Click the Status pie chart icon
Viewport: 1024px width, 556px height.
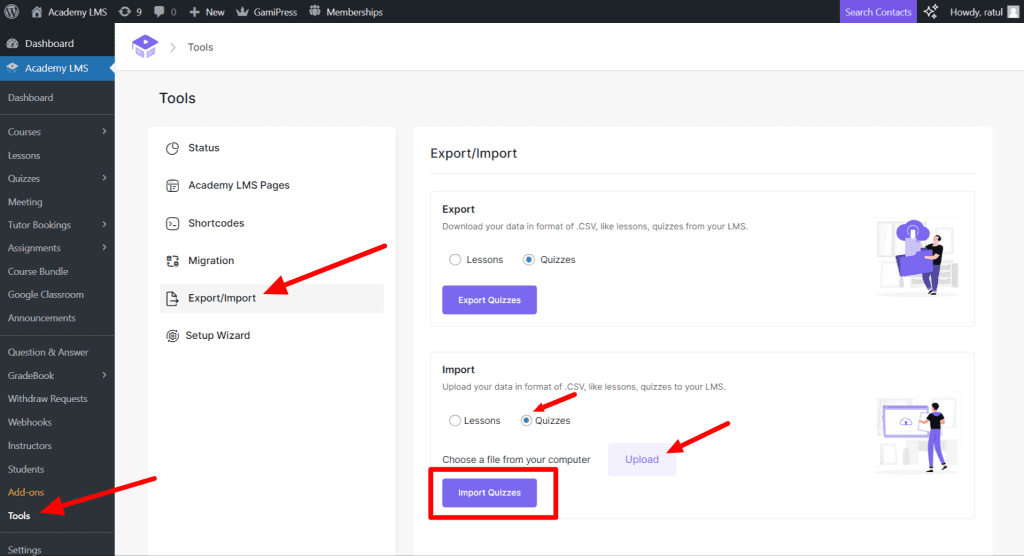(172, 148)
